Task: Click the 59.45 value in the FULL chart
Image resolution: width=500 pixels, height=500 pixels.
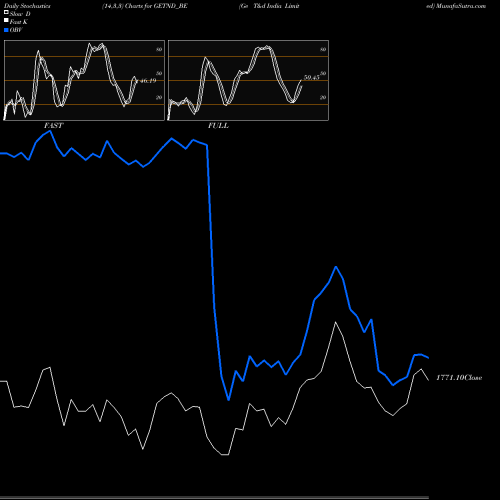Action: coord(312,77)
